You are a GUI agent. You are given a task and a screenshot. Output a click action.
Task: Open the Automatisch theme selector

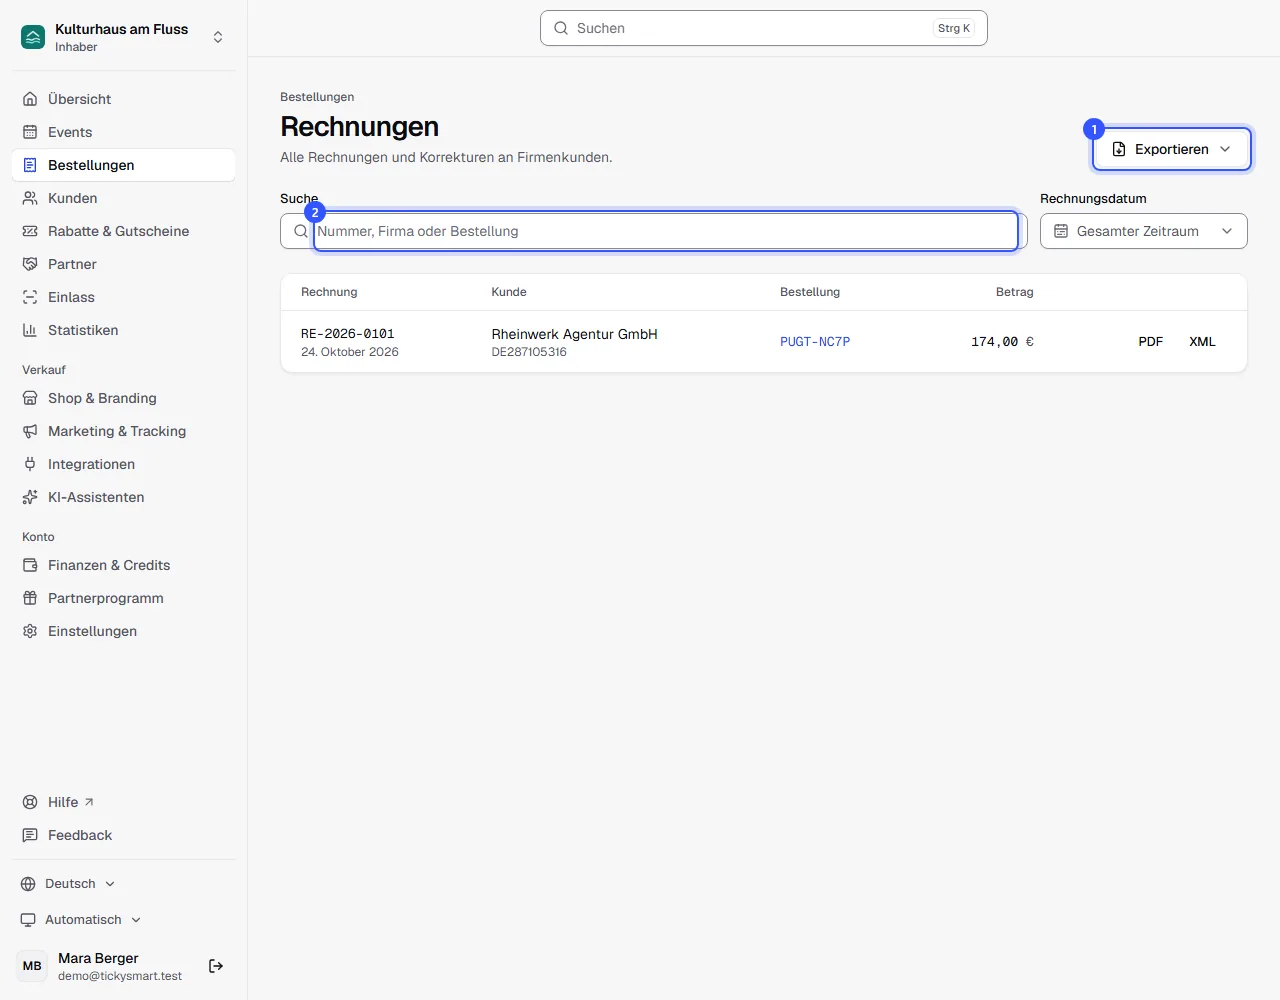click(81, 920)
